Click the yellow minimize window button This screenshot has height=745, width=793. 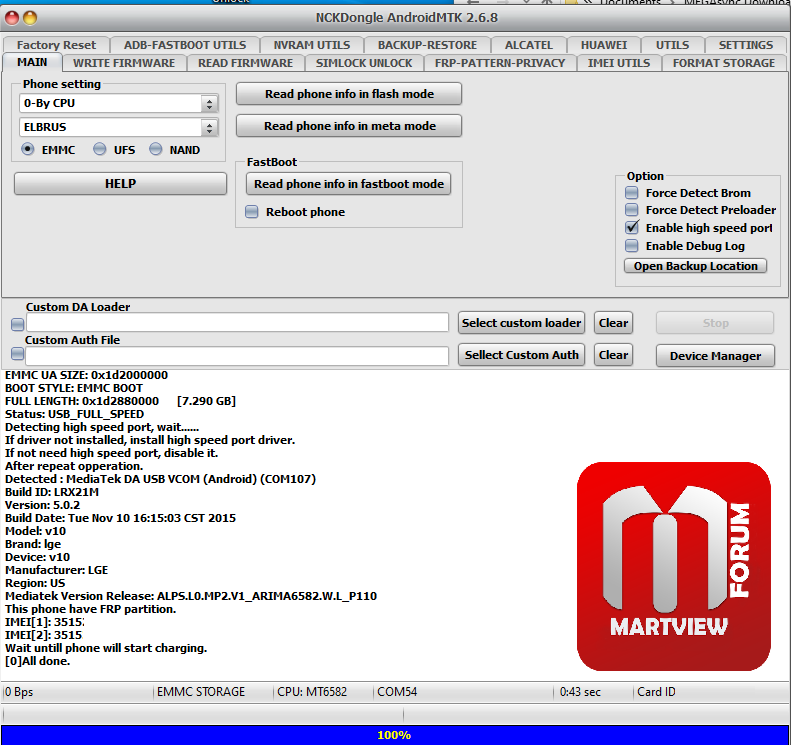(30, 18)
